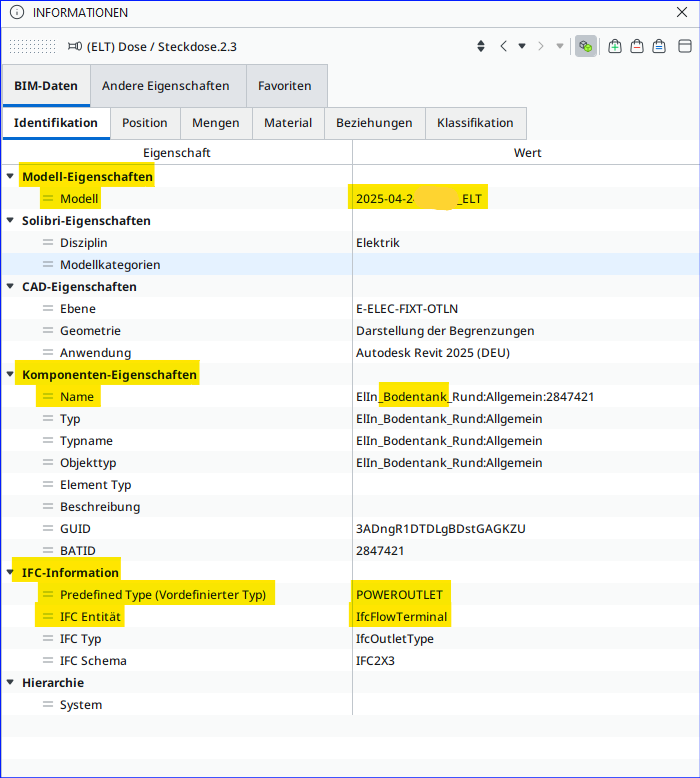
Task: Open the back history dropdown arrow
Action: point(522,47)
